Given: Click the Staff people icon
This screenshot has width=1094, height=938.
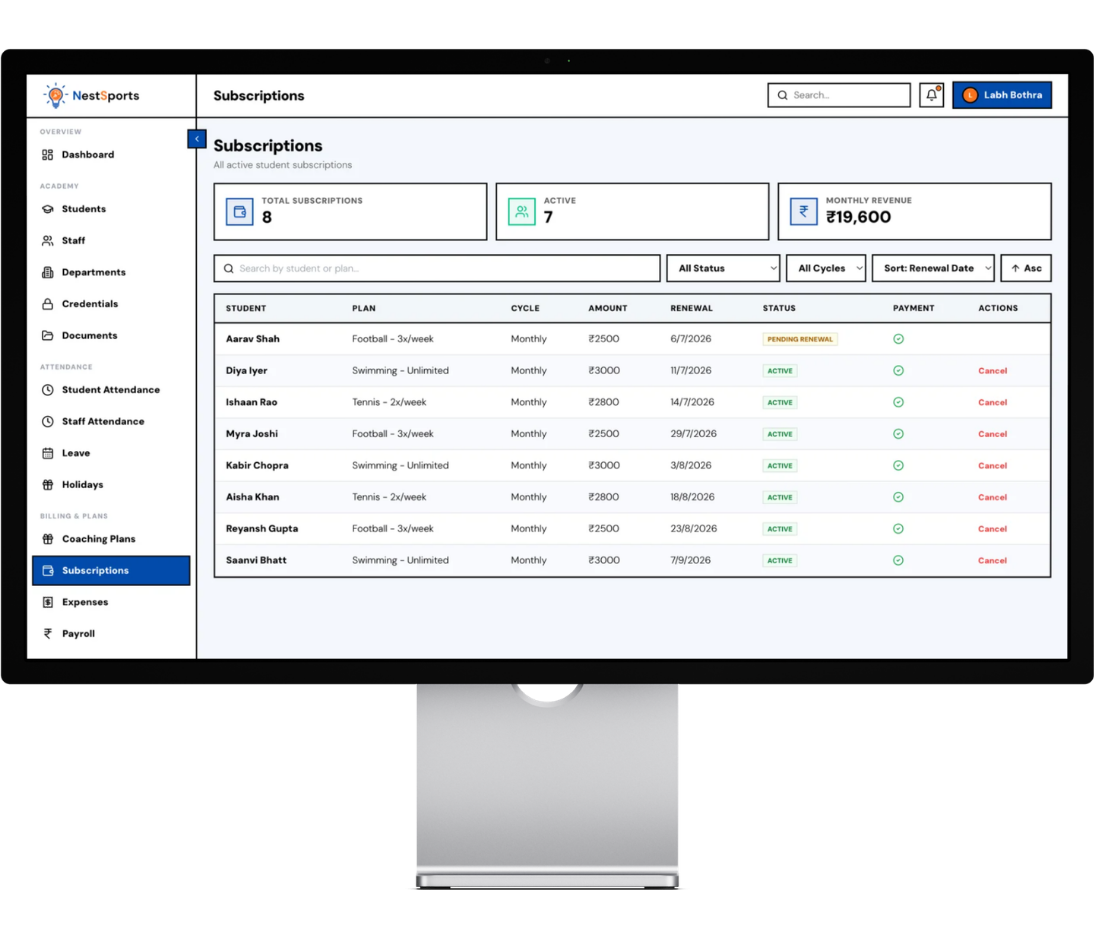Looking at the screenshot, I should (47, 240).
